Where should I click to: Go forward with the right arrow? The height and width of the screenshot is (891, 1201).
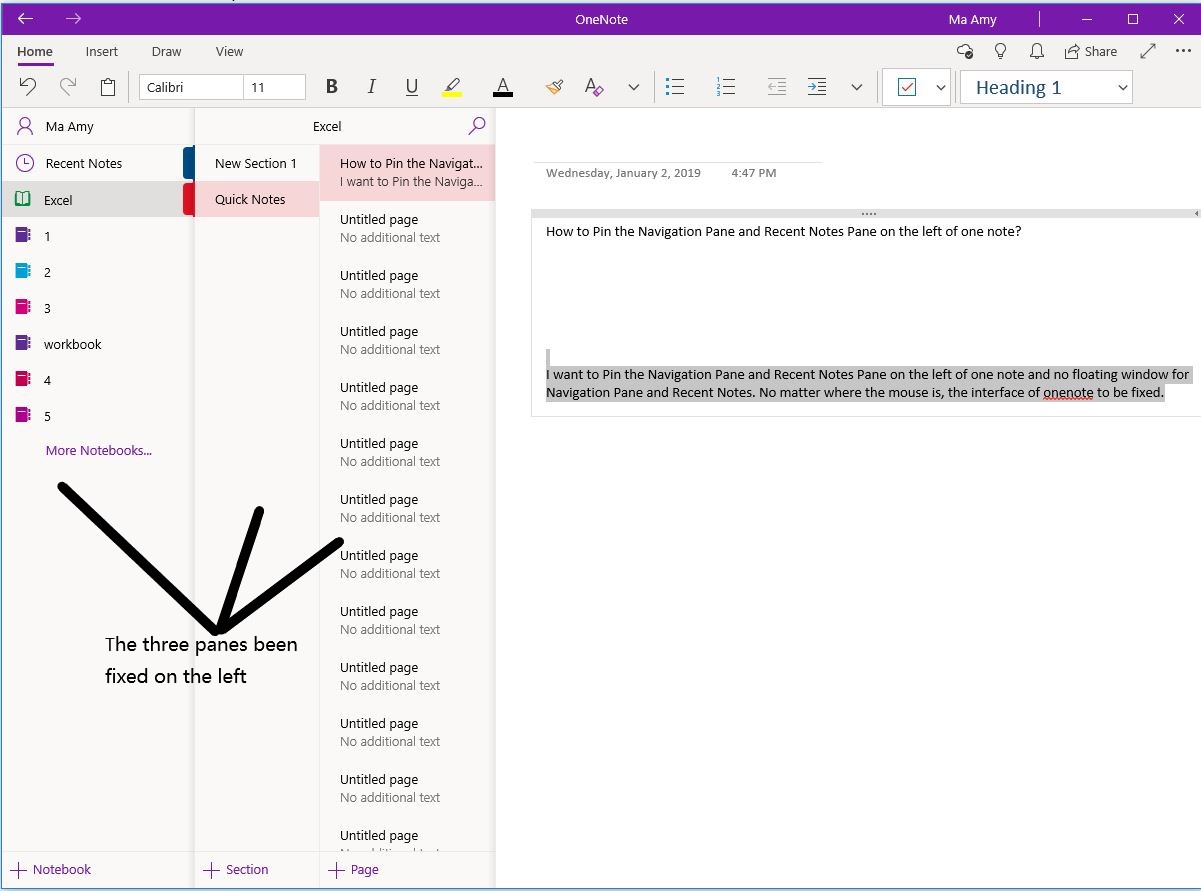tap(73, 18)
